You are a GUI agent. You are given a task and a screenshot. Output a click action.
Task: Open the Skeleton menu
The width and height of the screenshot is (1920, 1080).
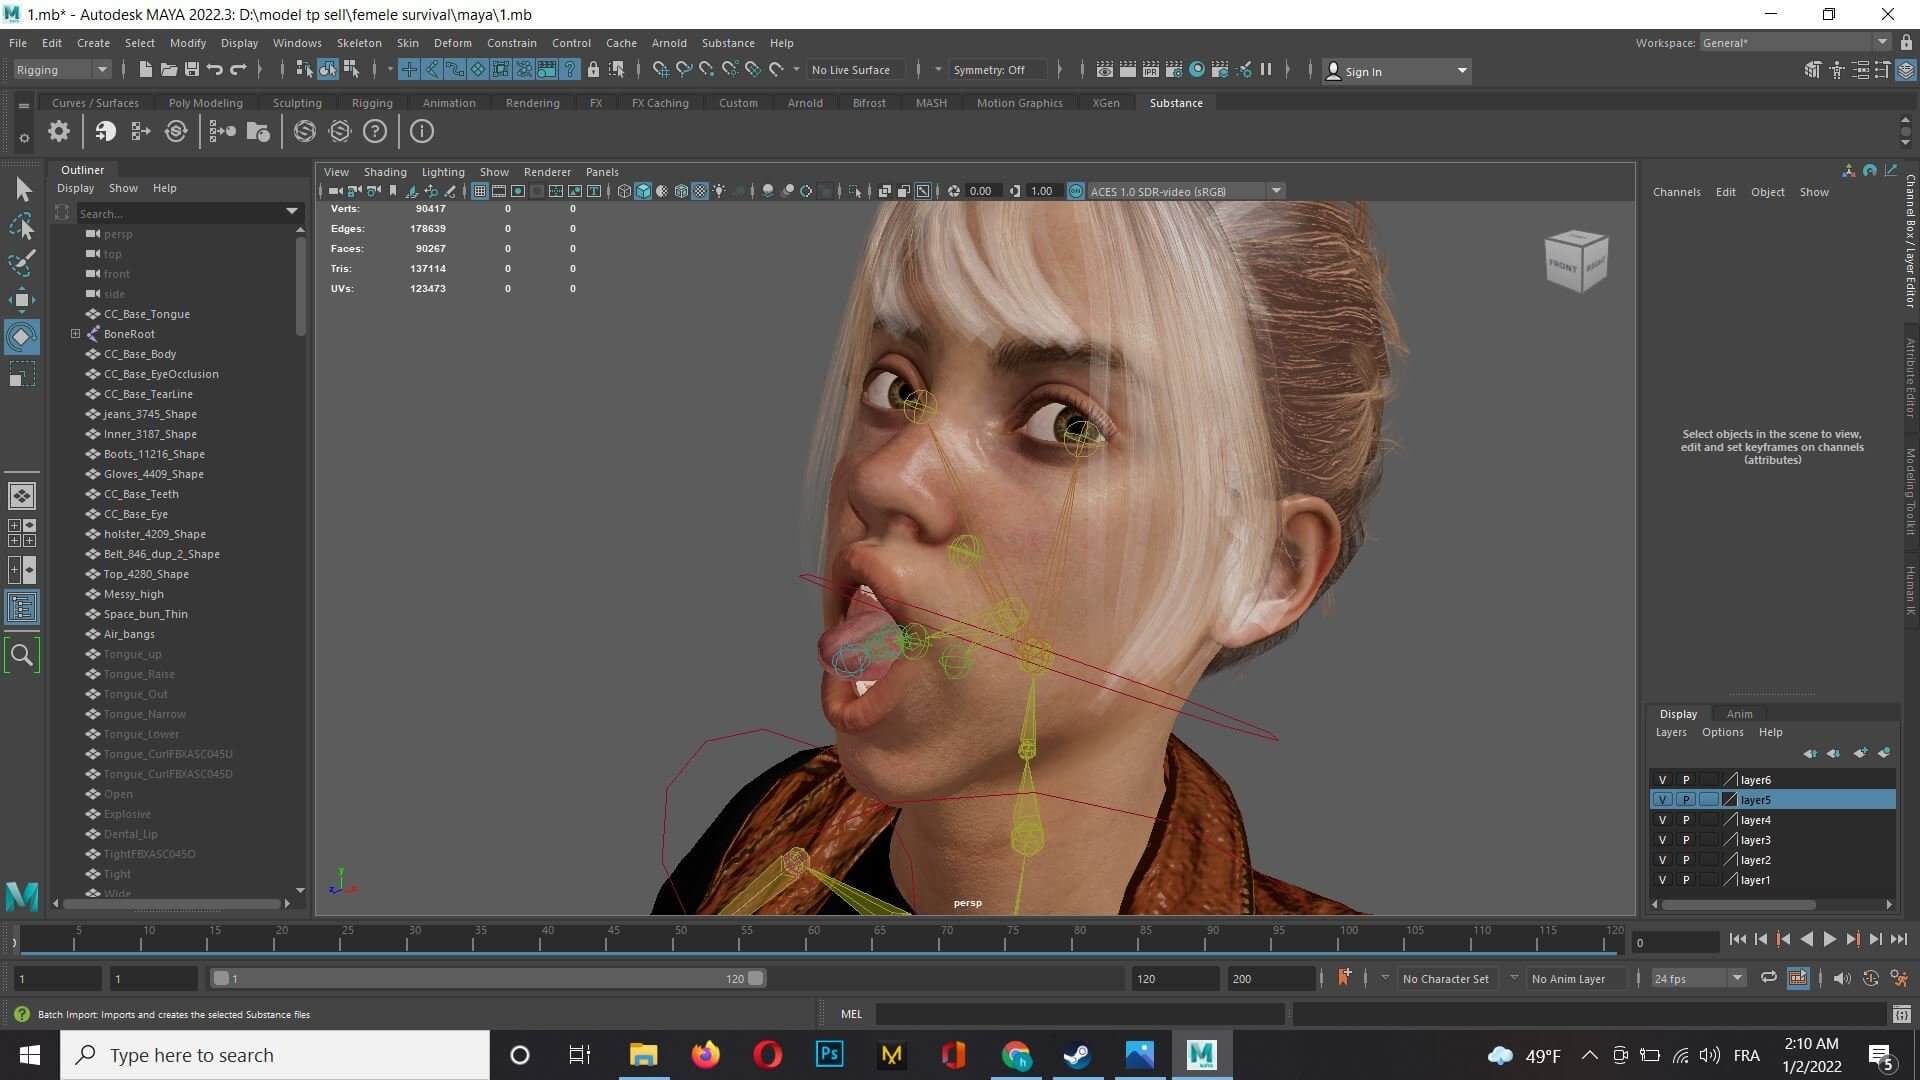pos(358,43)
